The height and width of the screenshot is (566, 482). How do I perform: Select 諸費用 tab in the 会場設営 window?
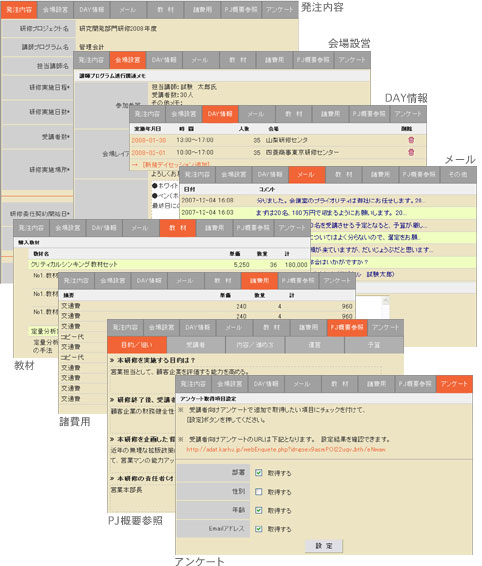(274, 60)
